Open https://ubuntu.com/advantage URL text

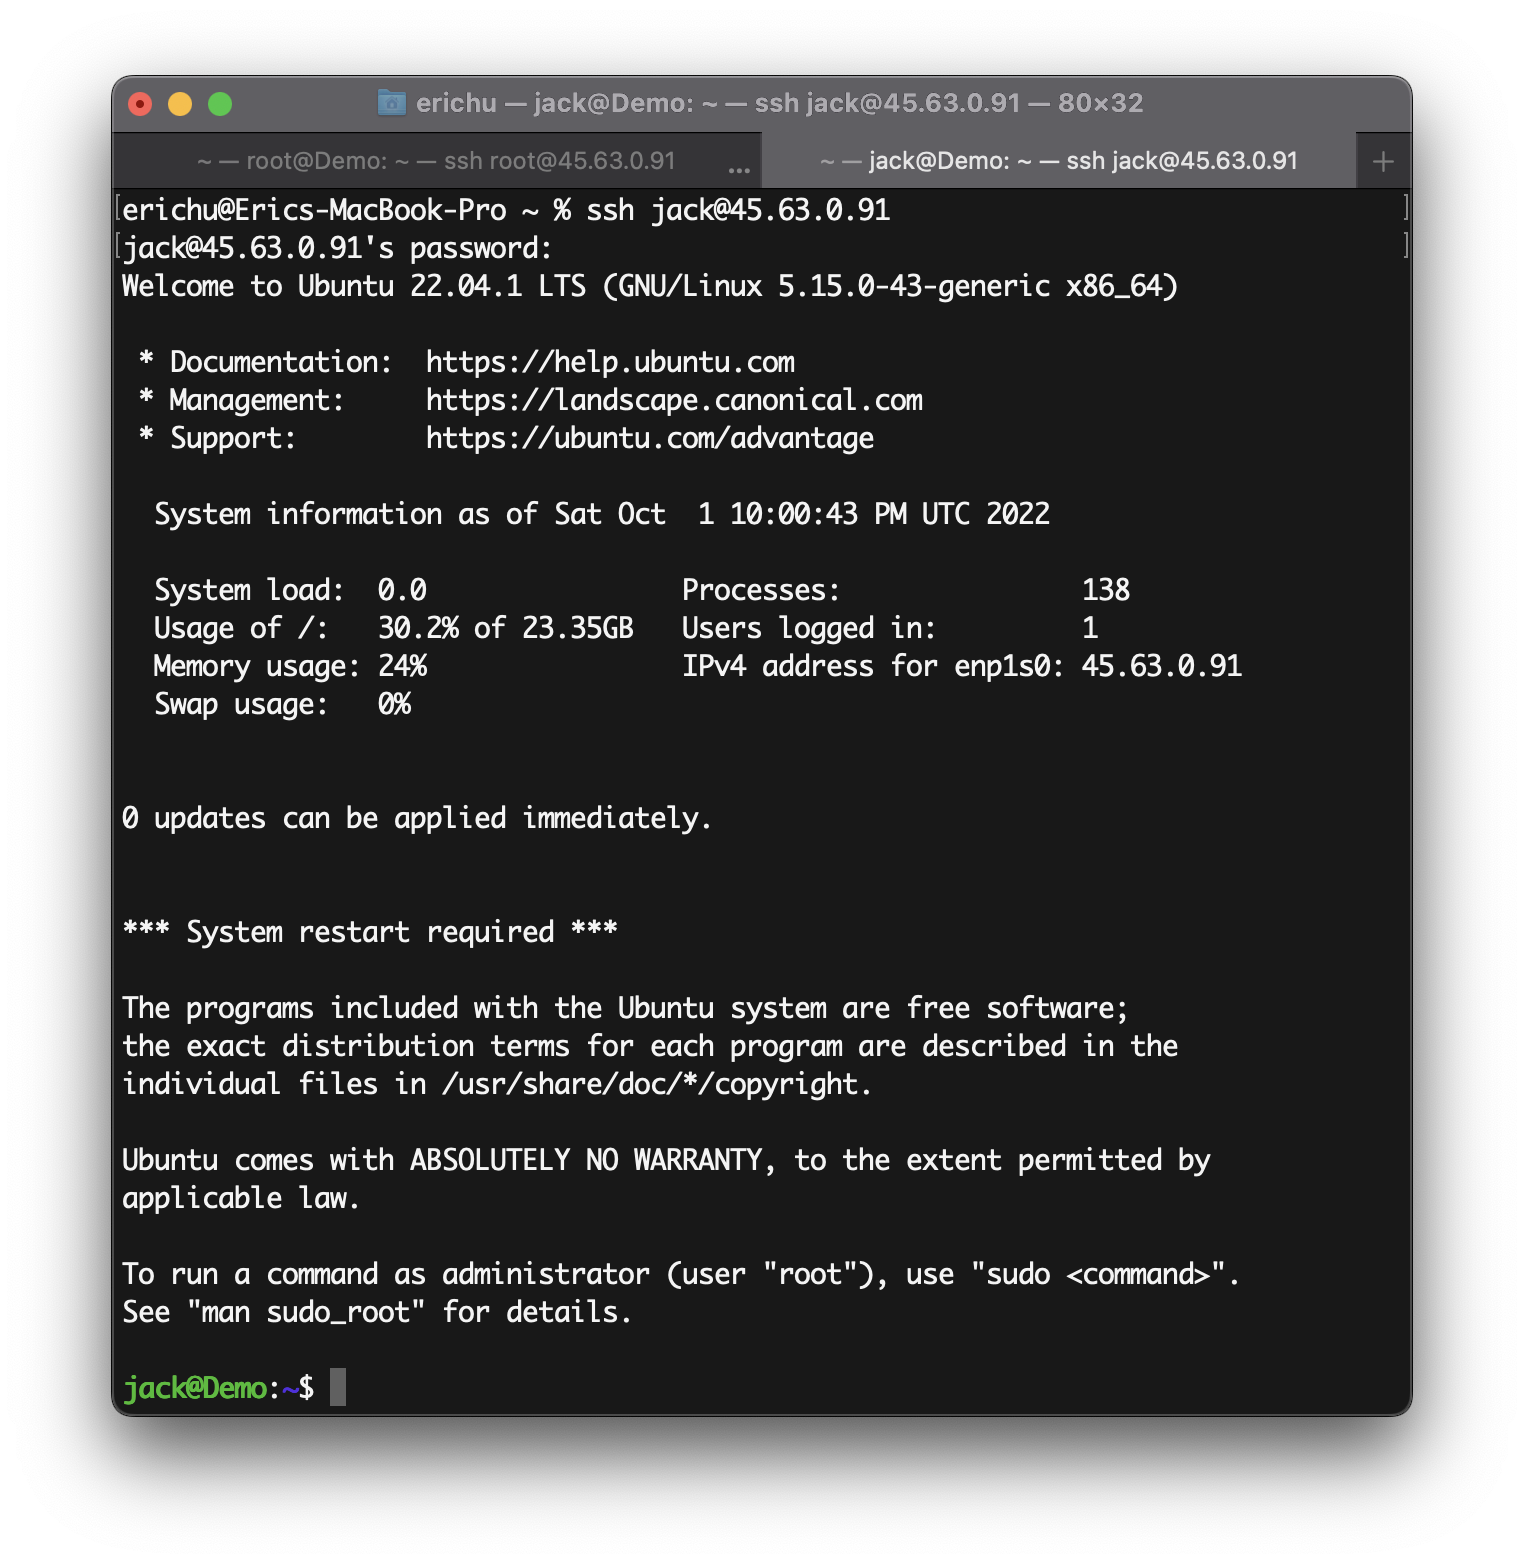pos(650,438)
